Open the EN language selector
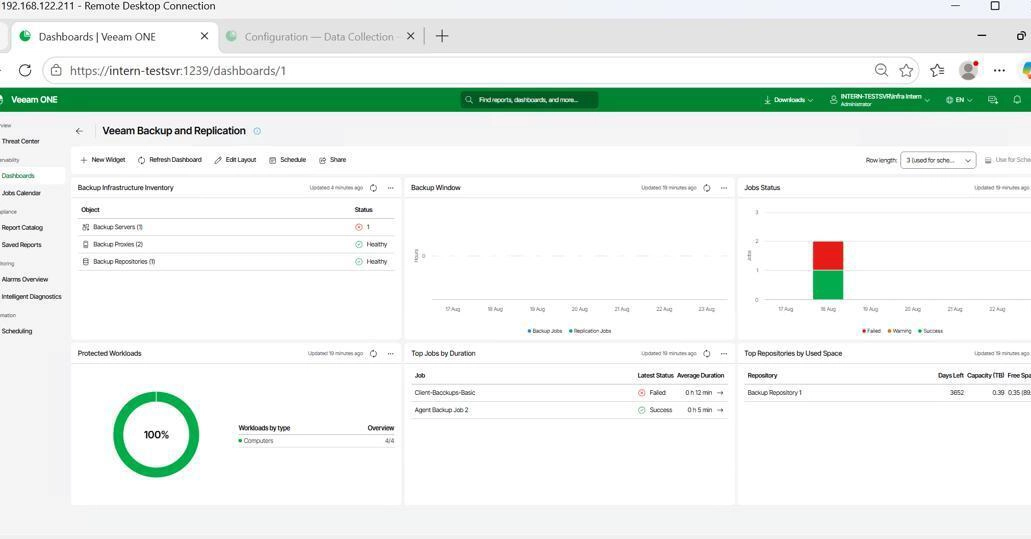The width and height of the screenshot is (1031, 539). click(x=959, y=100)
